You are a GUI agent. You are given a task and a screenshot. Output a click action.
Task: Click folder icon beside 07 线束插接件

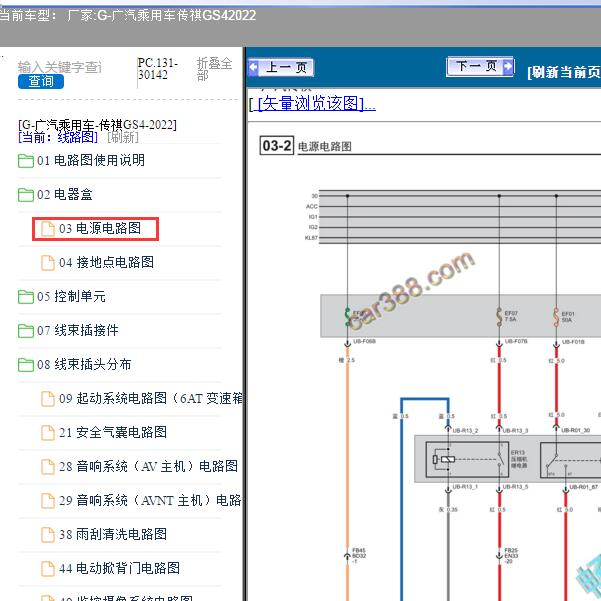coord(26,331)
